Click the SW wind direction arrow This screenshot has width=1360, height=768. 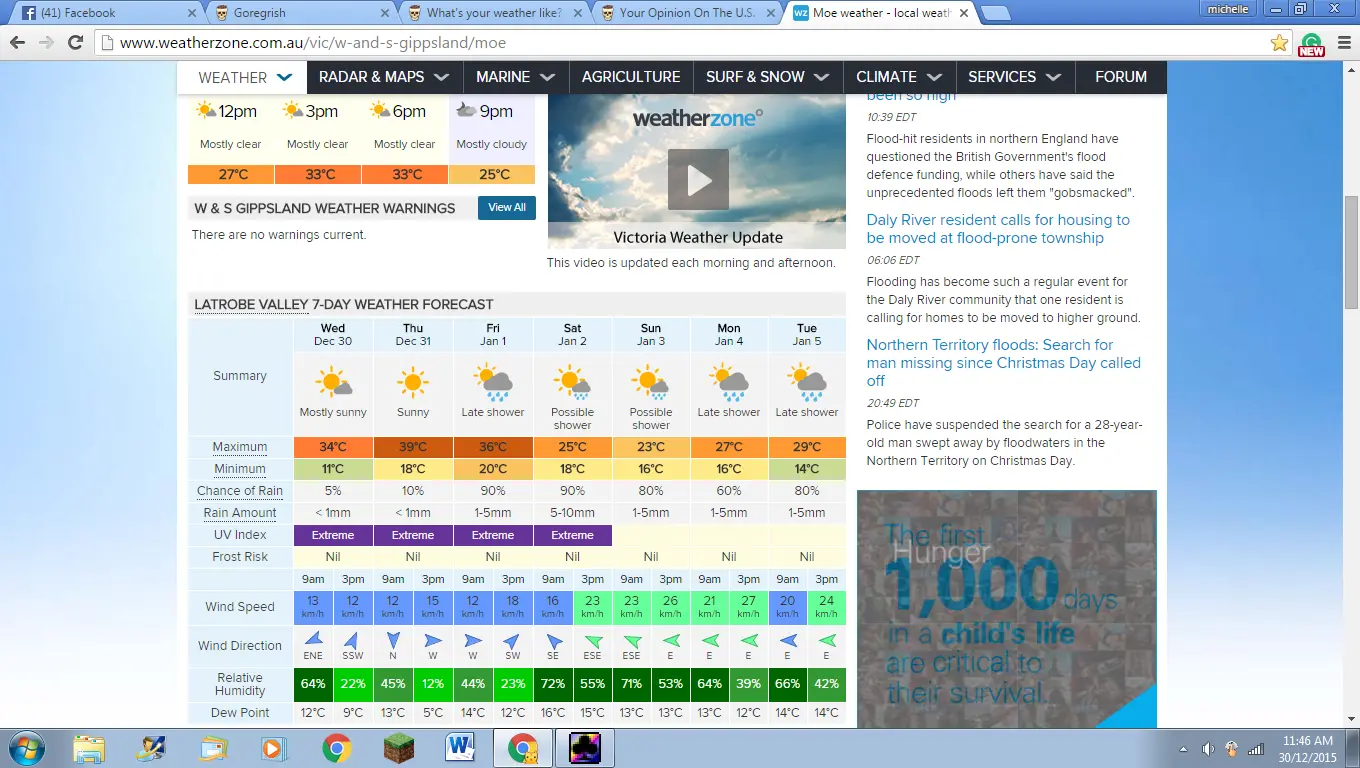[x=513, y=639]
